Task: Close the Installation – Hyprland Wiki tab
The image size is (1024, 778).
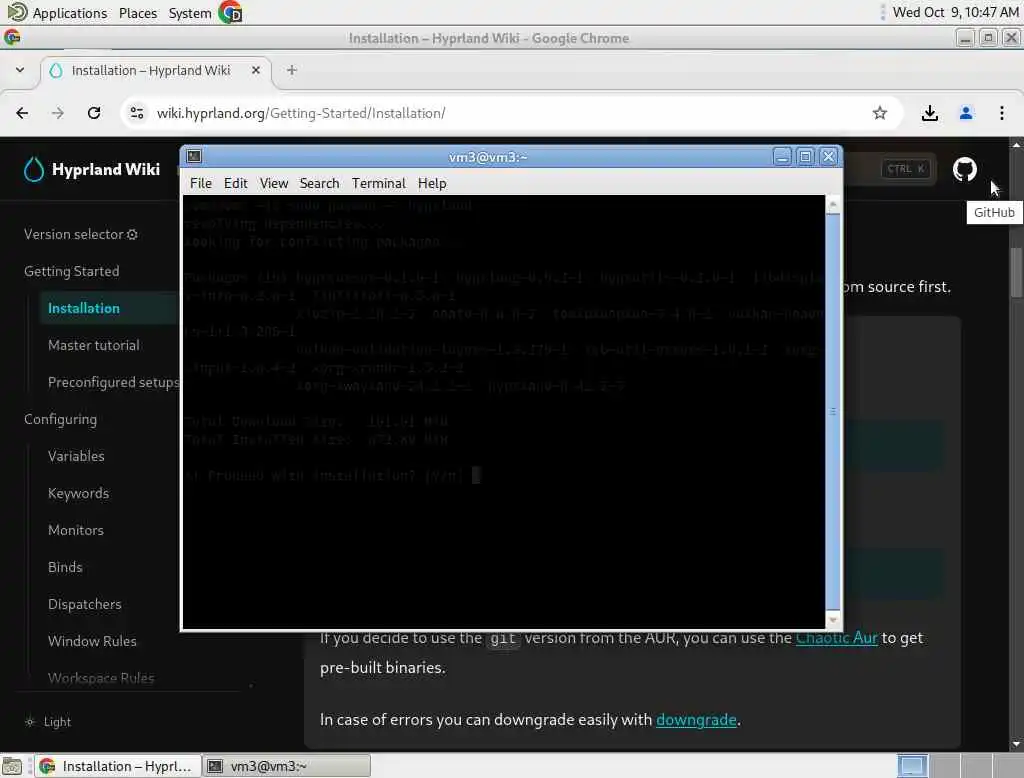Action: click(x=256, y=70)
